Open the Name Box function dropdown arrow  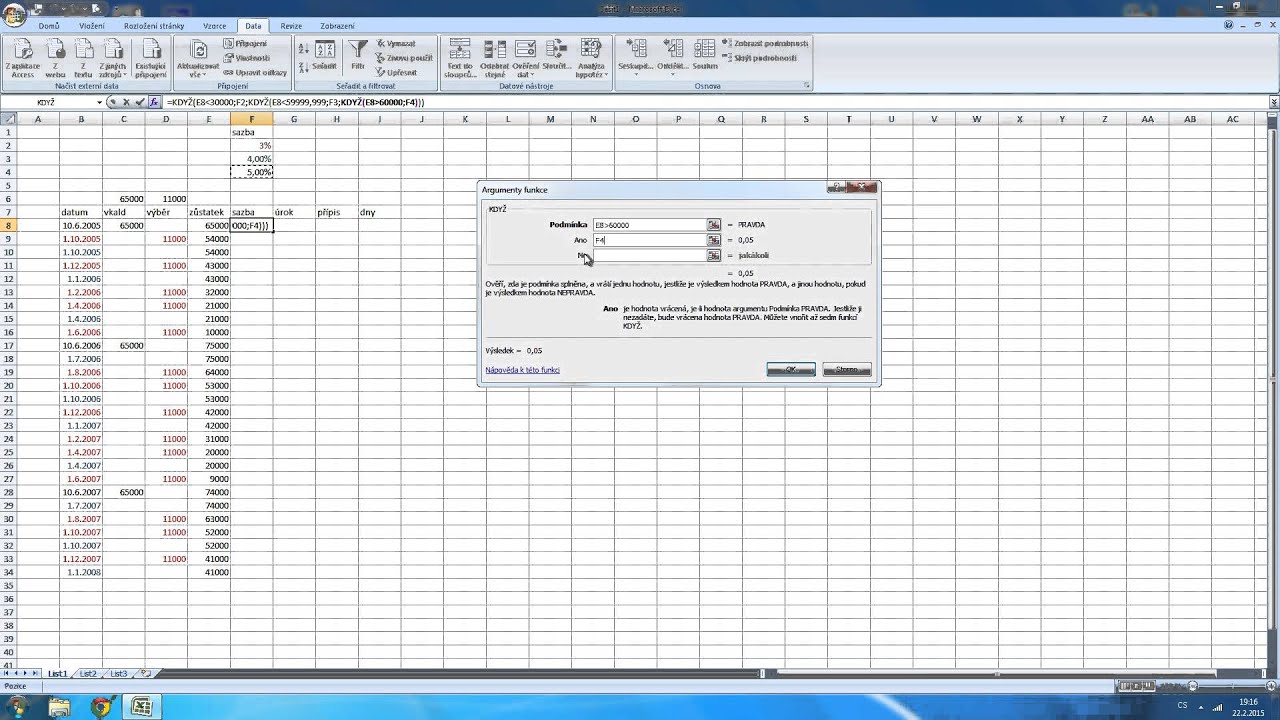pyautogui.click(x=99, y=102)
